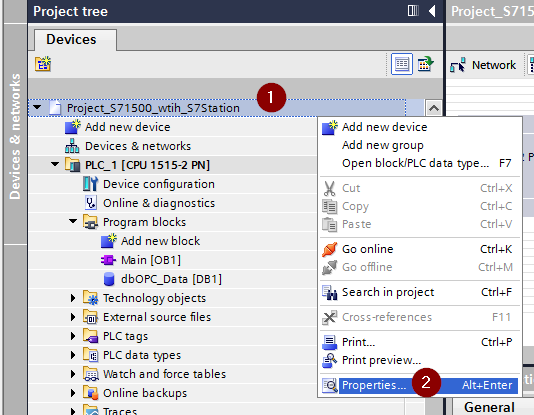Viewport: 534px width, 415px height.
Task: Click the Online backups folder icon
Action: click(91, 393)
